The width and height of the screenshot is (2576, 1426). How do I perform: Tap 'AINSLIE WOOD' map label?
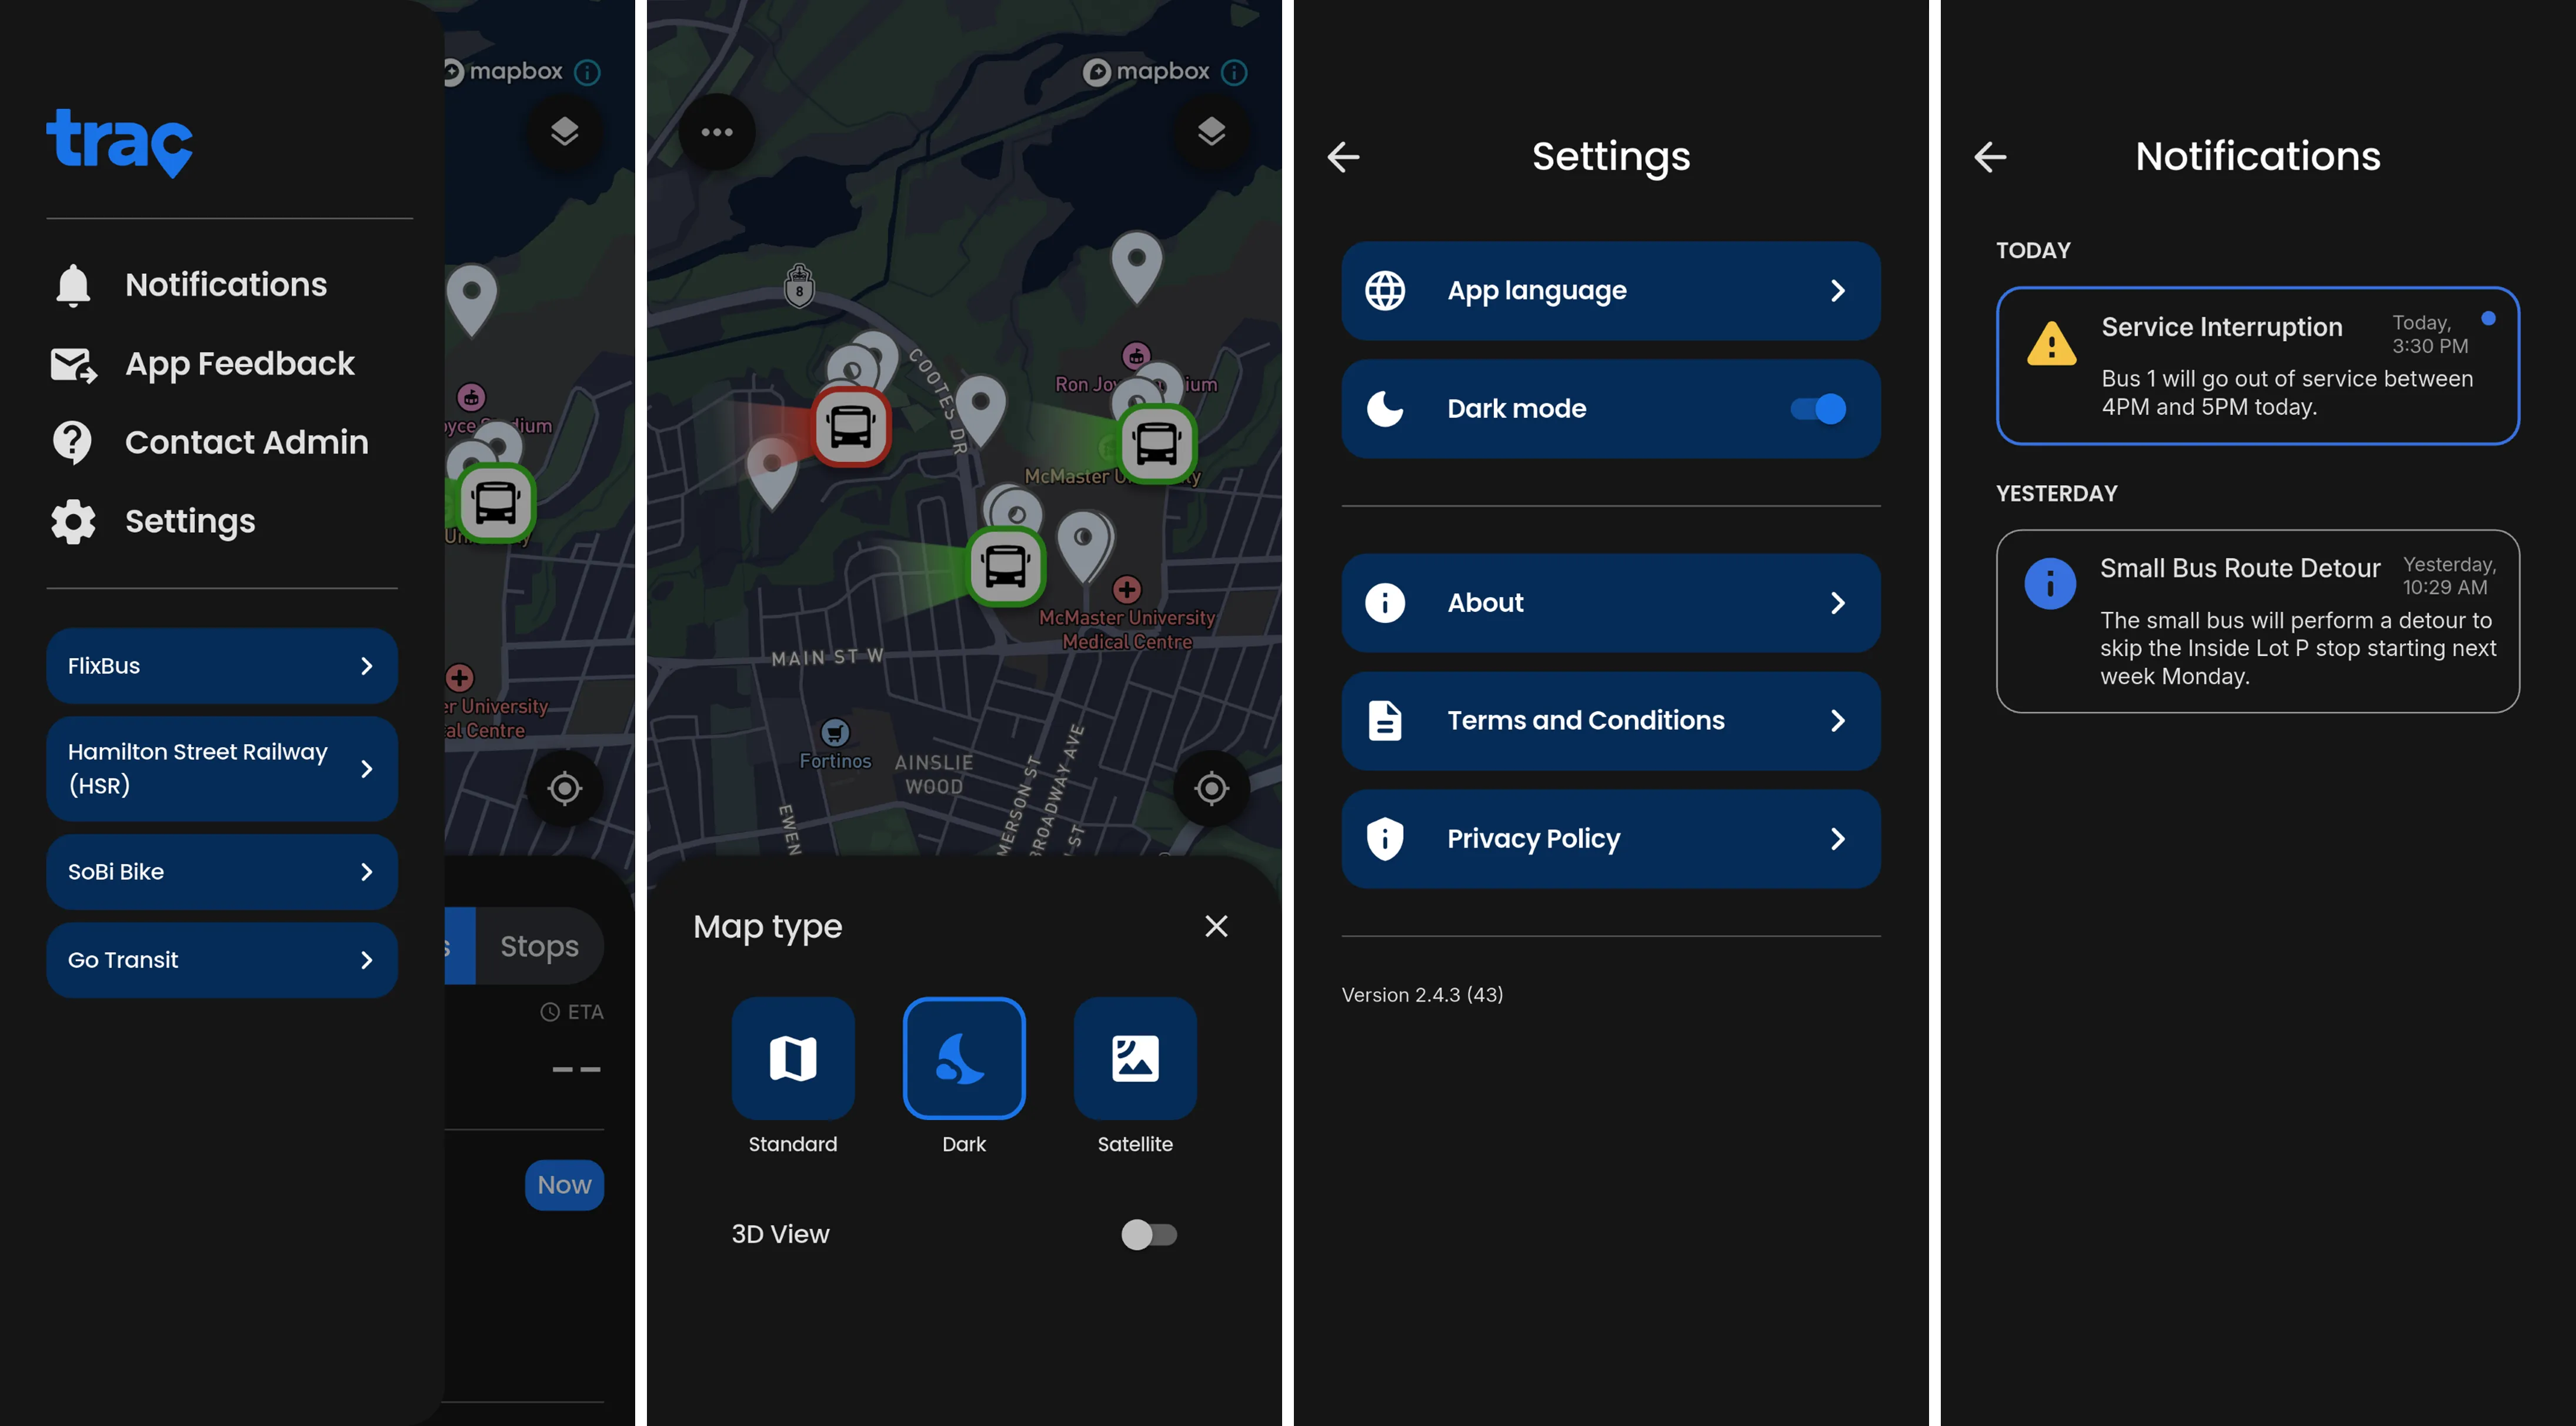coord(934,775)
